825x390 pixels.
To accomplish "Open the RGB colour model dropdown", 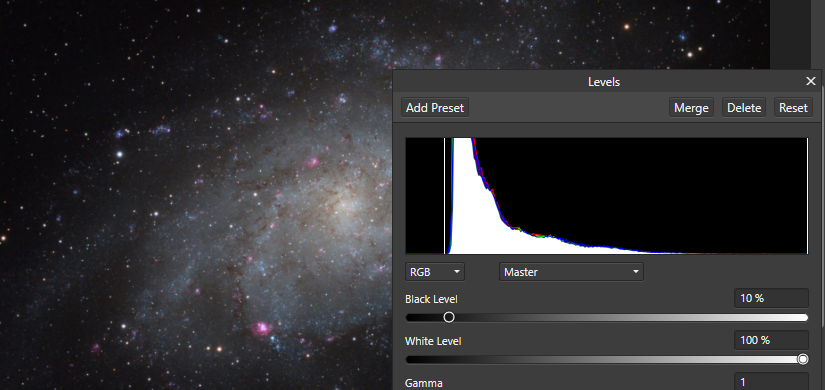I will [x=435, y=272].
